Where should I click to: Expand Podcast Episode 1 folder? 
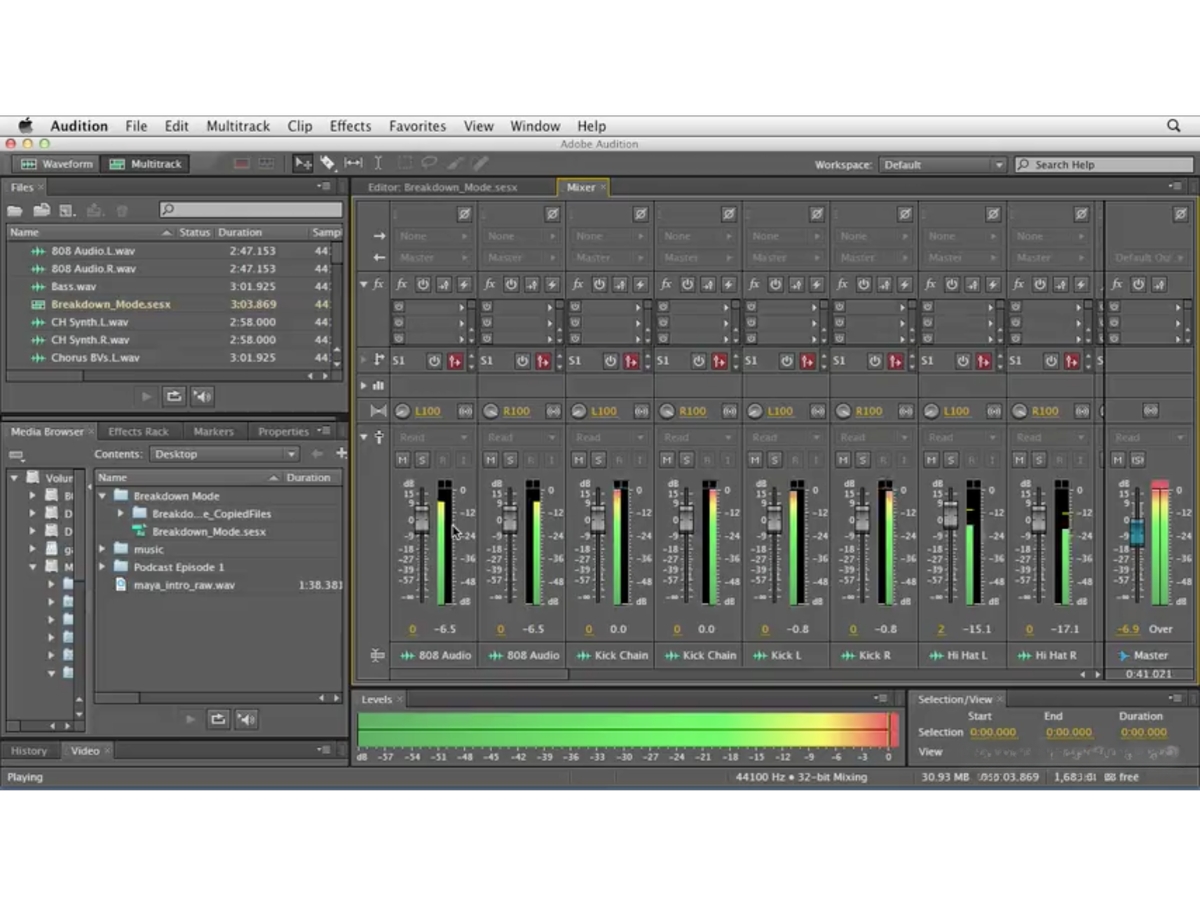(102, 567)
